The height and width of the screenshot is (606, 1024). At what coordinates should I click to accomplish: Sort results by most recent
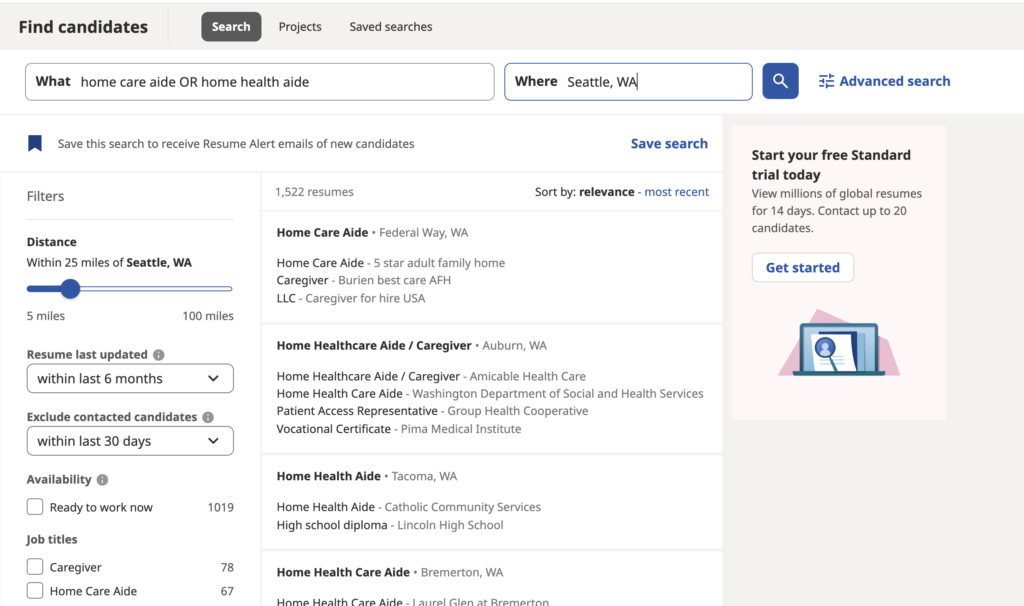677,191
